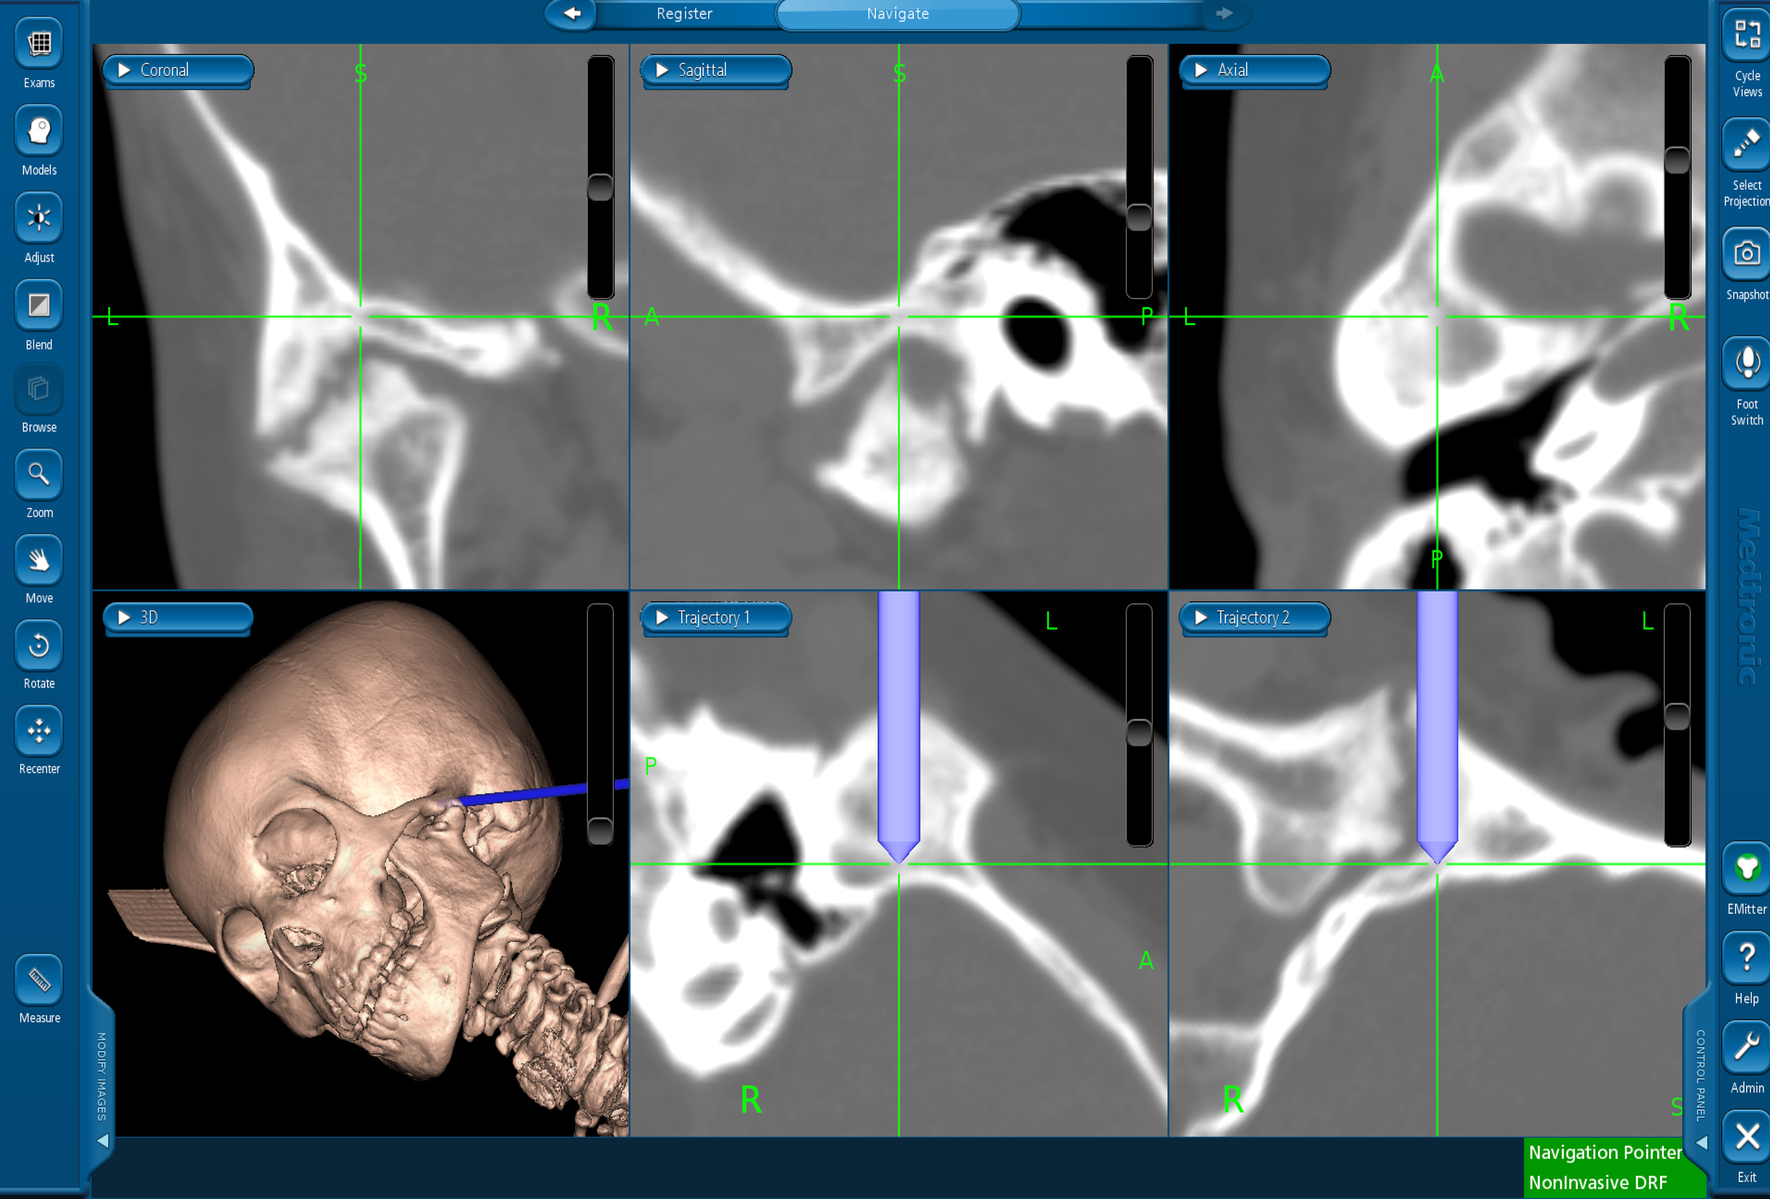Click the Recenter tool
1770x1199 pixels.
(39, 731)
